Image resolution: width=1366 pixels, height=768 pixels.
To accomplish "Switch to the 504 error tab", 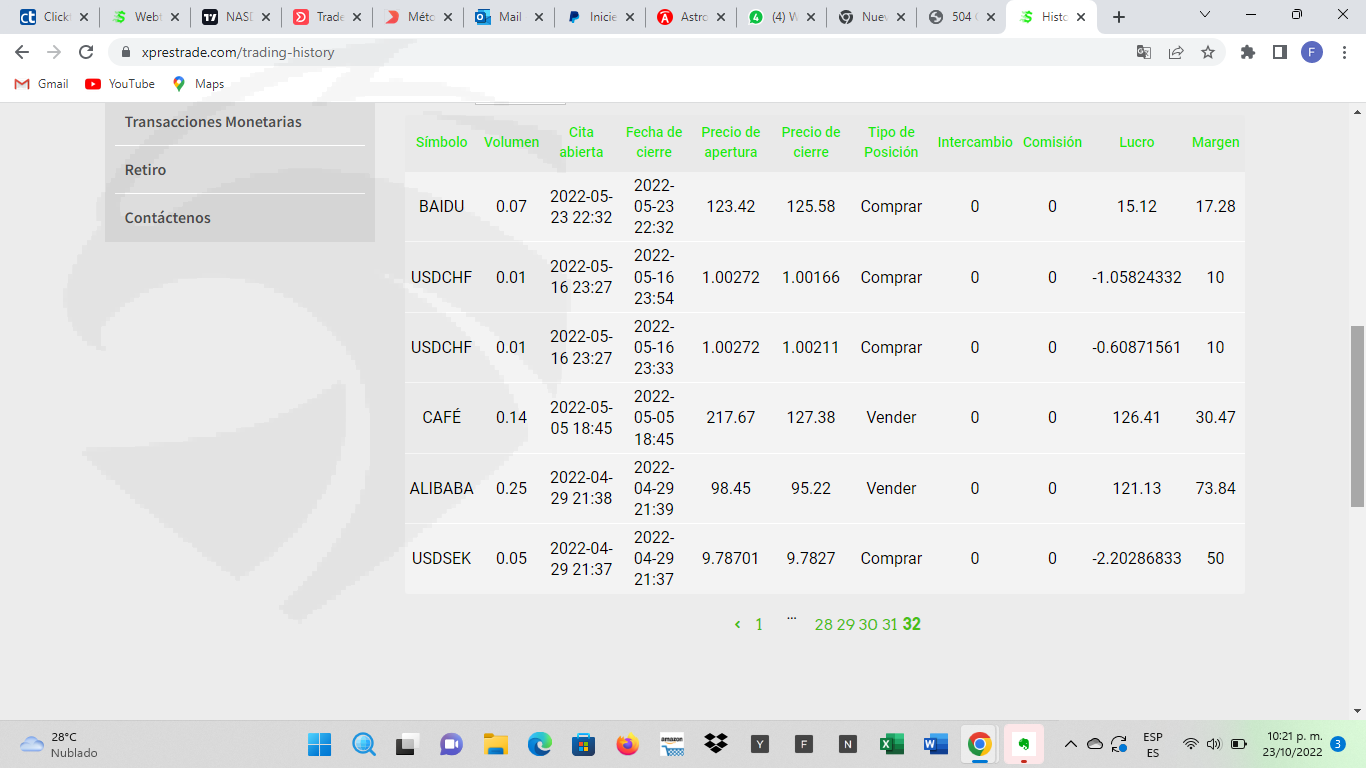I will tap(963, 17).
